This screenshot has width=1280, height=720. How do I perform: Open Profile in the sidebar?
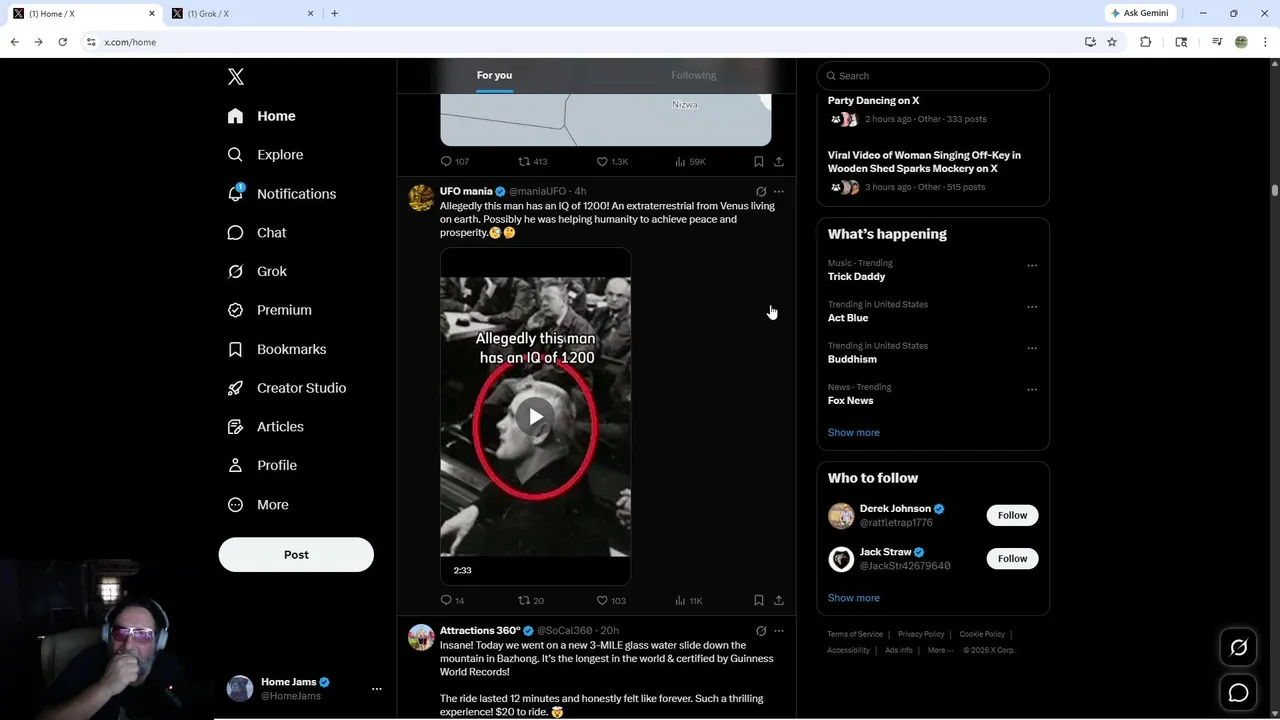[262, 465]
